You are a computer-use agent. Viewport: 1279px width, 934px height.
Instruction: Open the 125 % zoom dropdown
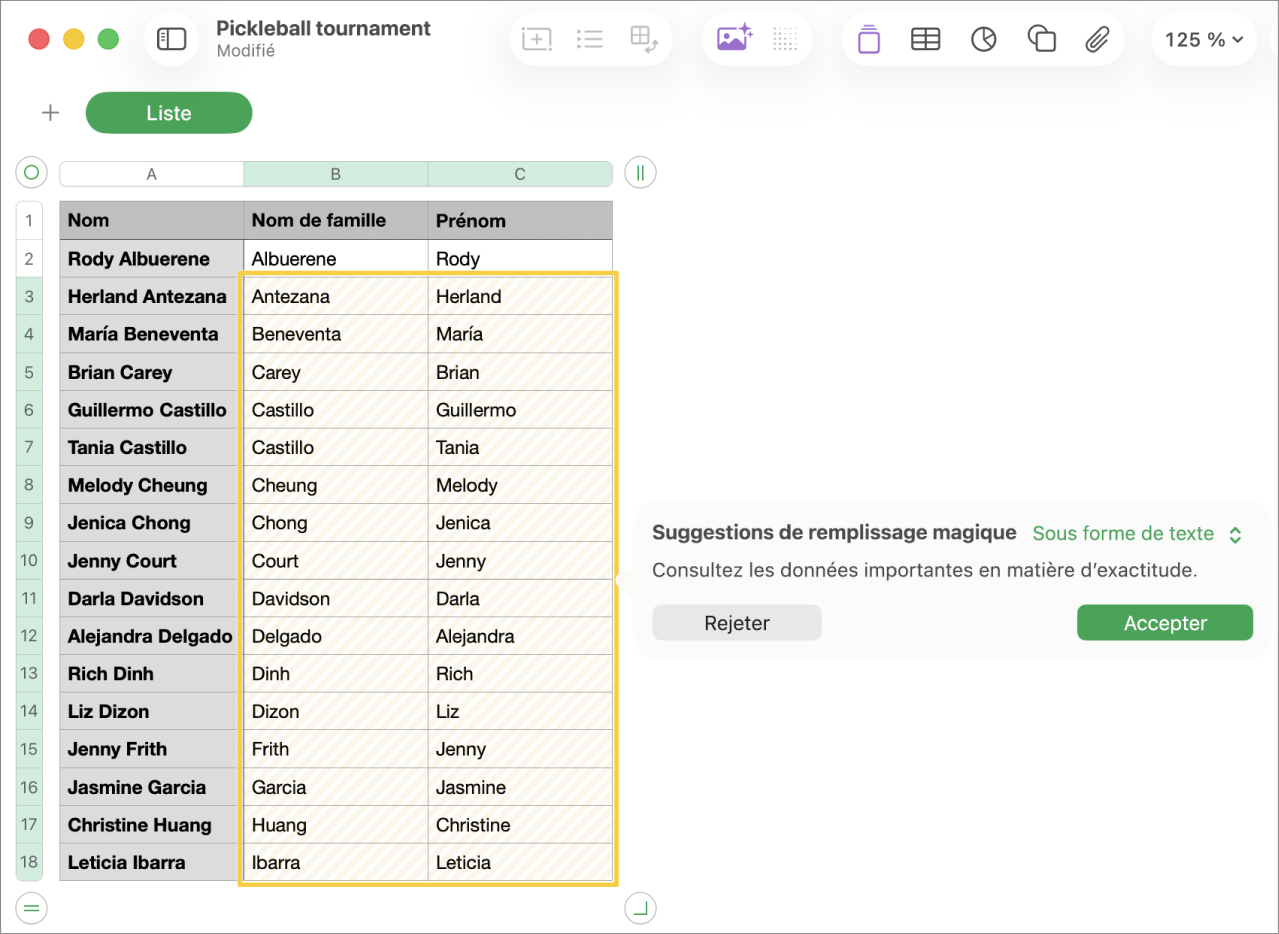click(x=1203, y=40)
